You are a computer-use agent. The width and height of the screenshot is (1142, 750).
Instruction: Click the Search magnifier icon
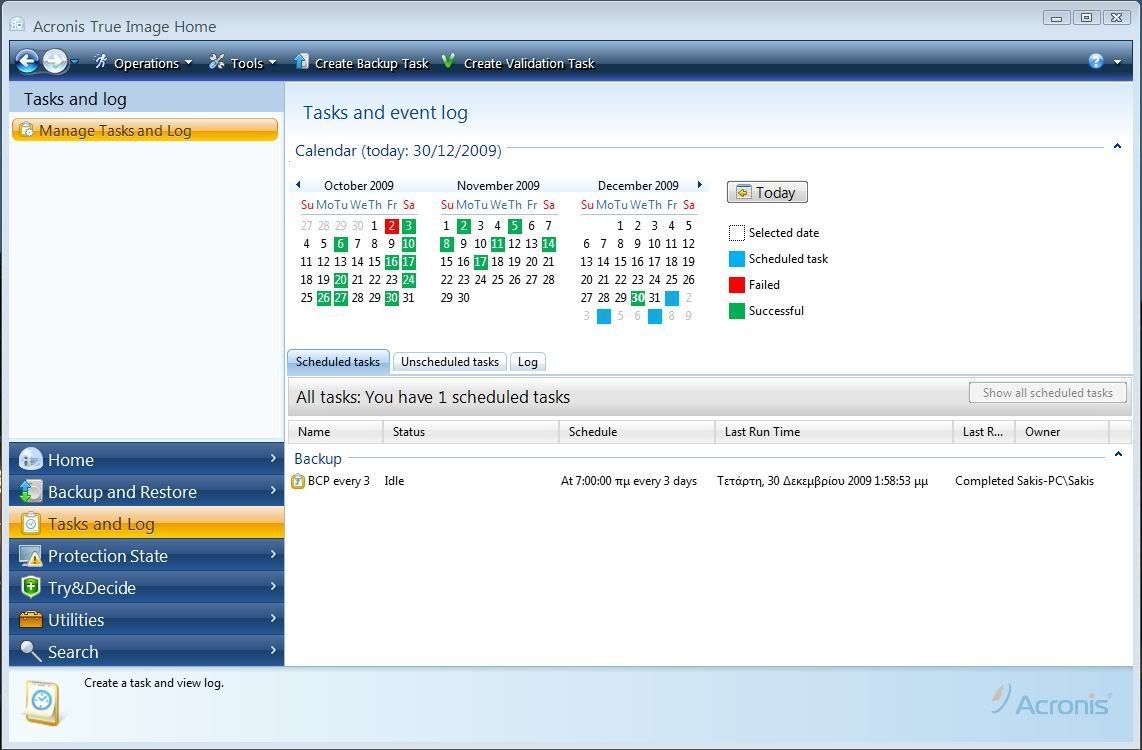tap(29, 651)
